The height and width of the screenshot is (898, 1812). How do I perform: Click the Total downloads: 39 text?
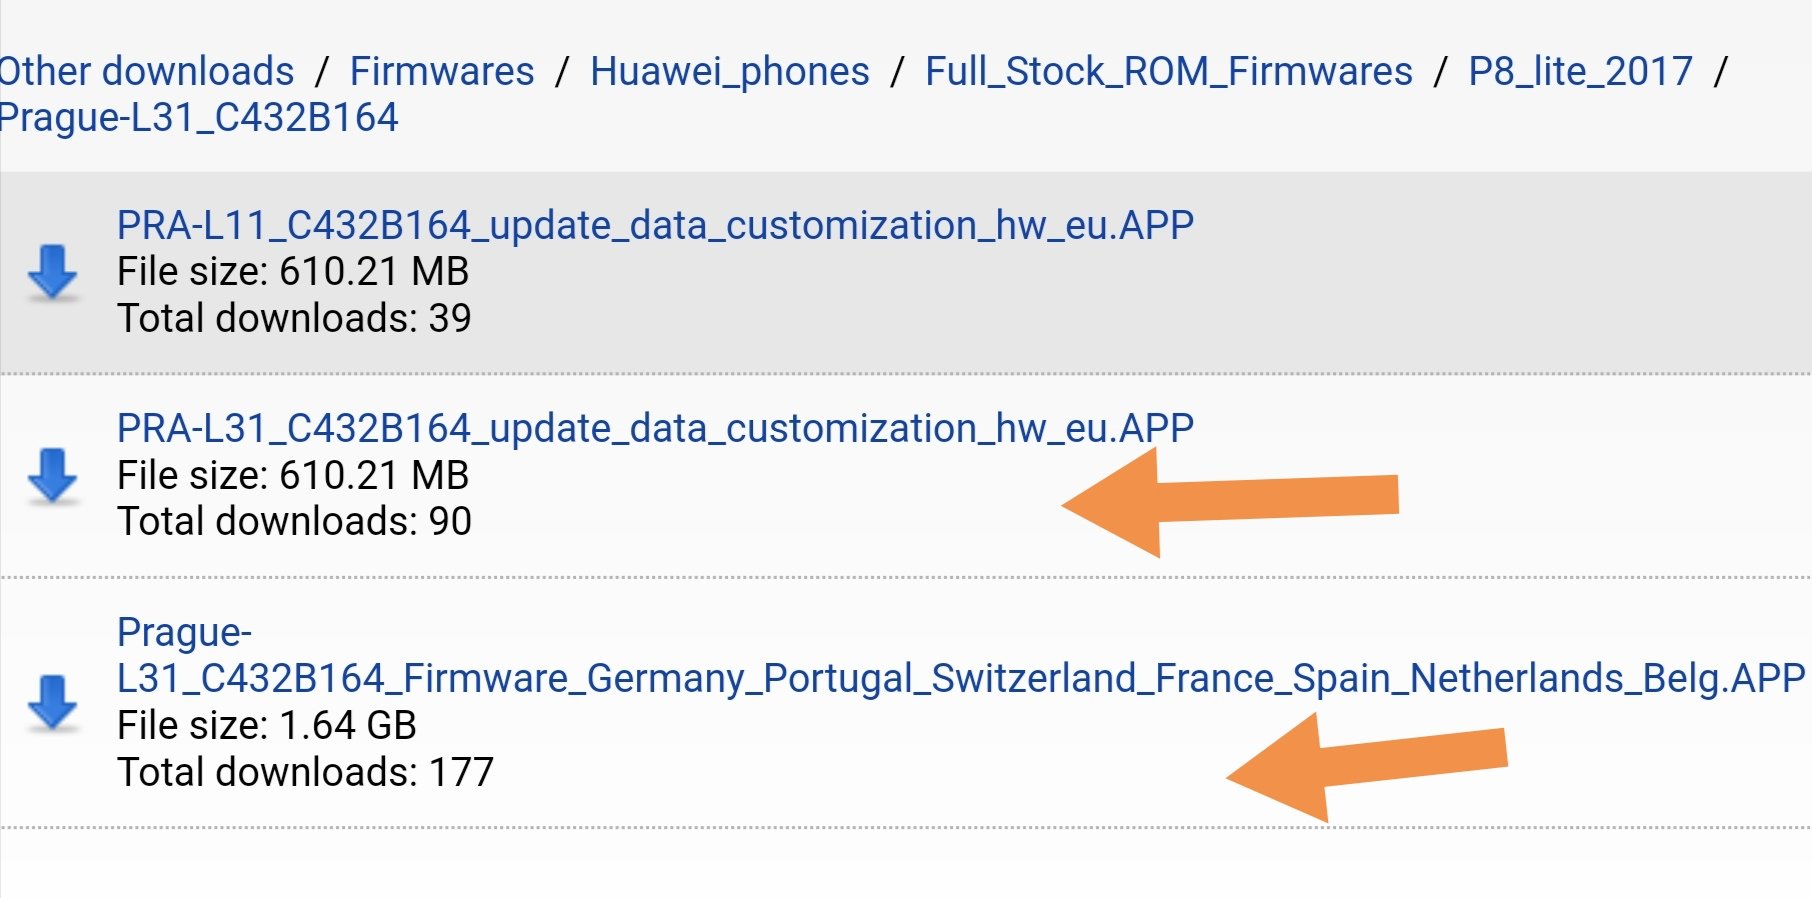(x=294, y=318)
